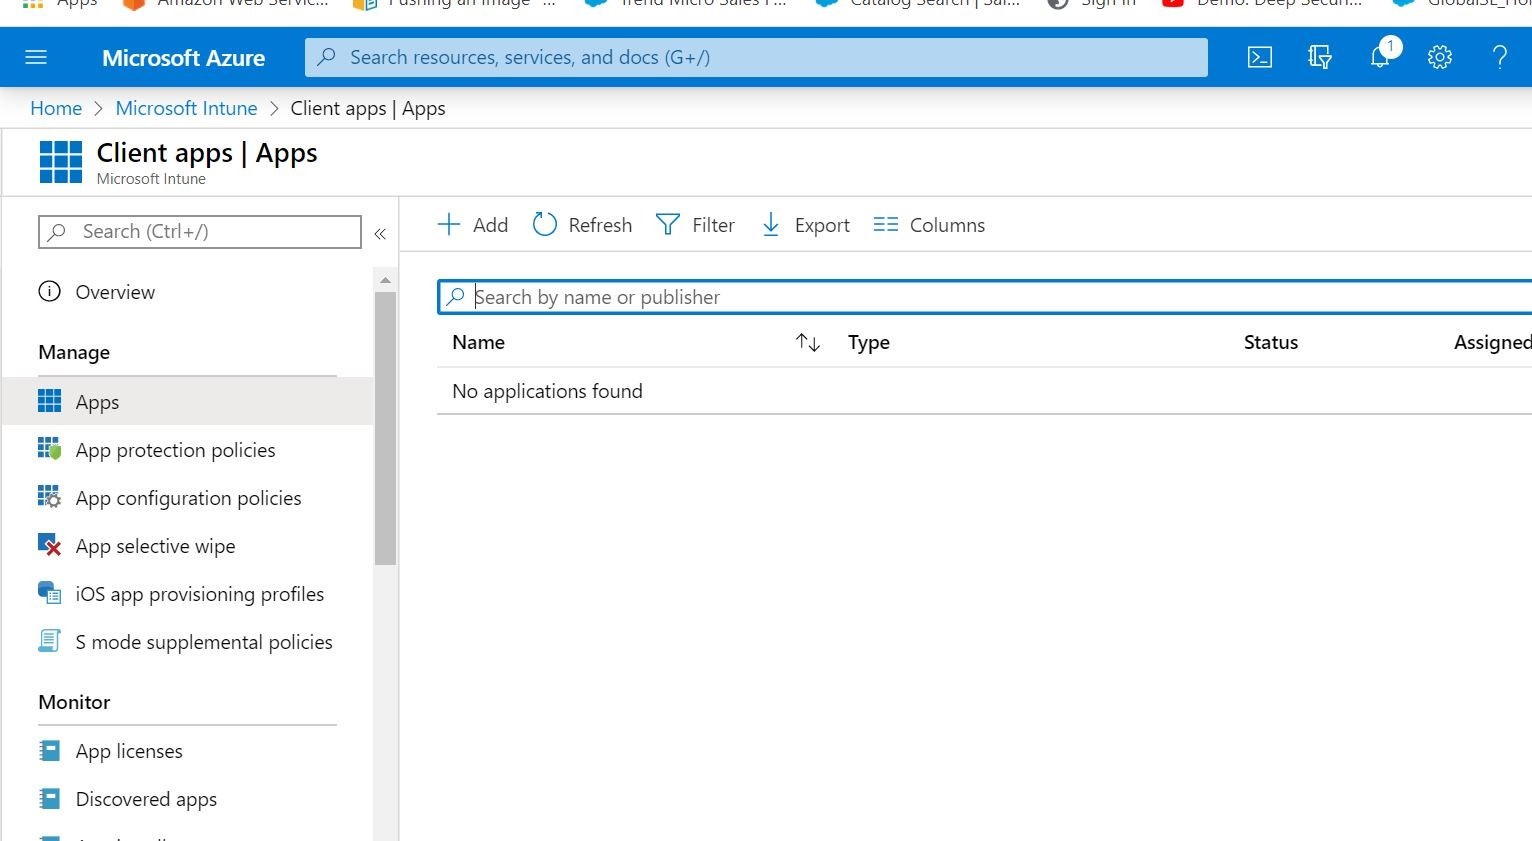
Task: Go to Microsoft Intune breadcrumb link
Action: pyautogui.click(x=186, y=108)
